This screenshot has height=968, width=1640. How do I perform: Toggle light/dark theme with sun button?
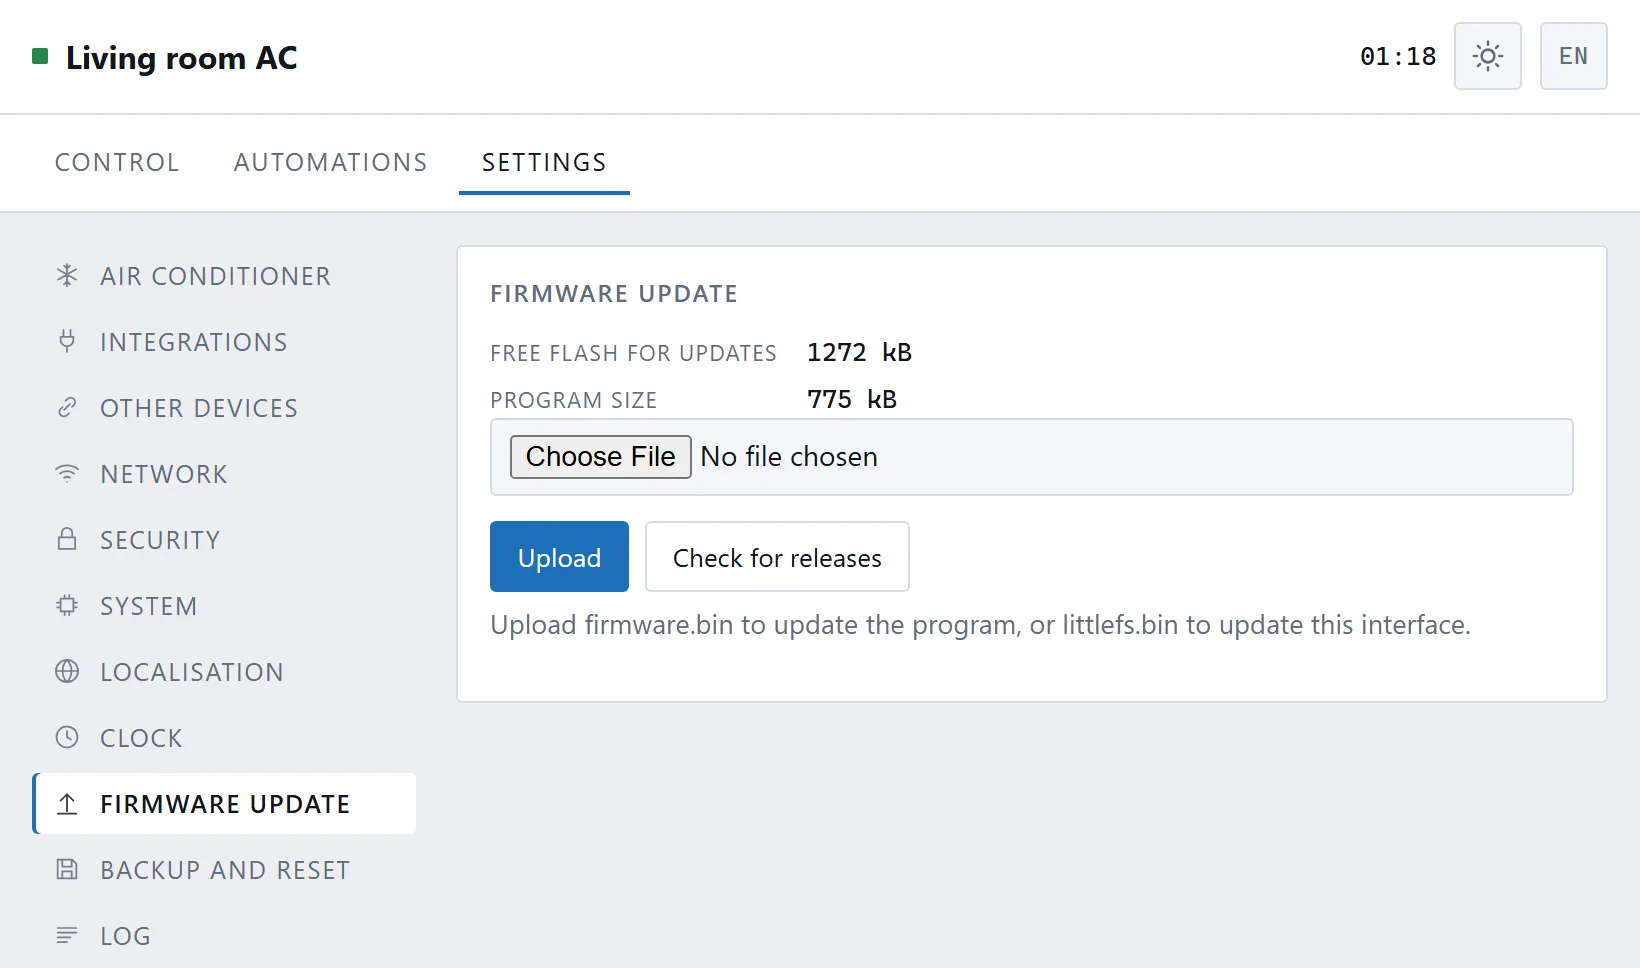tap(1488, 56)
